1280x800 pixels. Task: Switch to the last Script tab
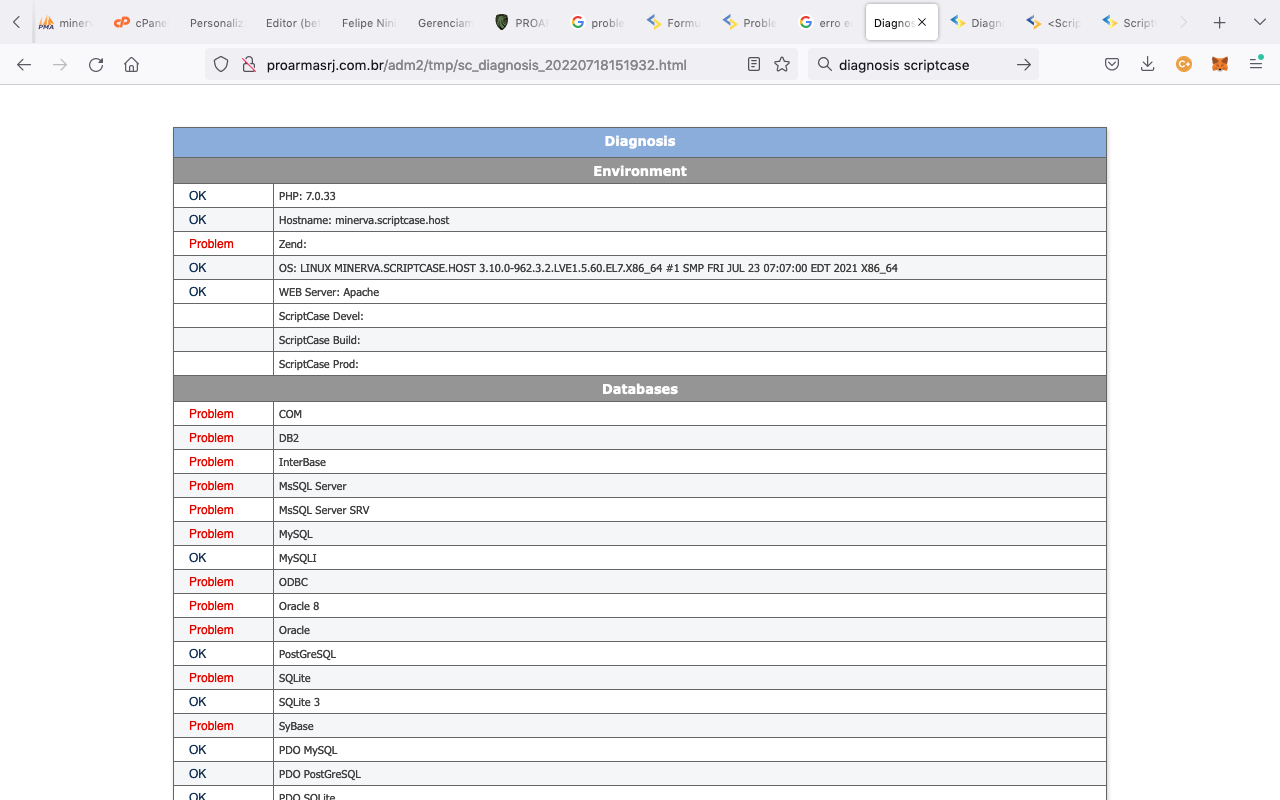click(1130, 22)
